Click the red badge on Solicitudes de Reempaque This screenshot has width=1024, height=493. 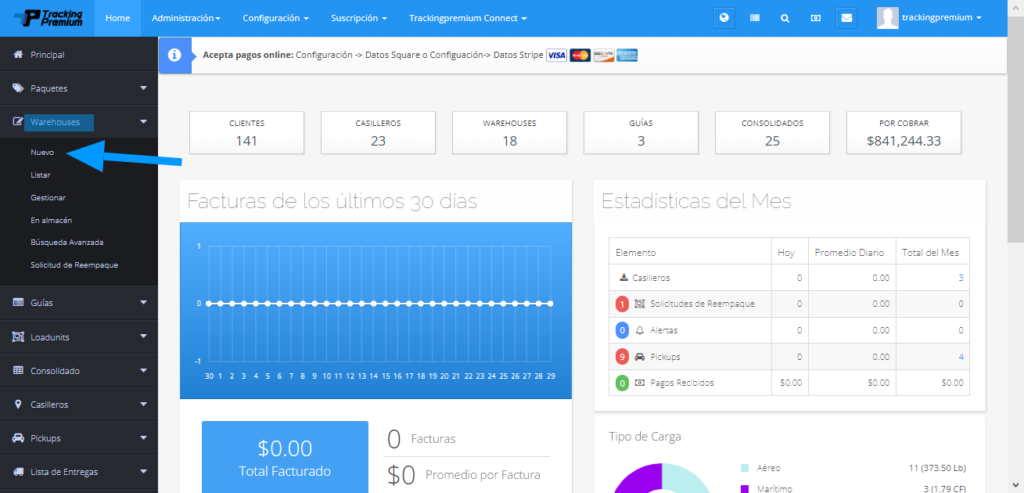tap(622, 304)
